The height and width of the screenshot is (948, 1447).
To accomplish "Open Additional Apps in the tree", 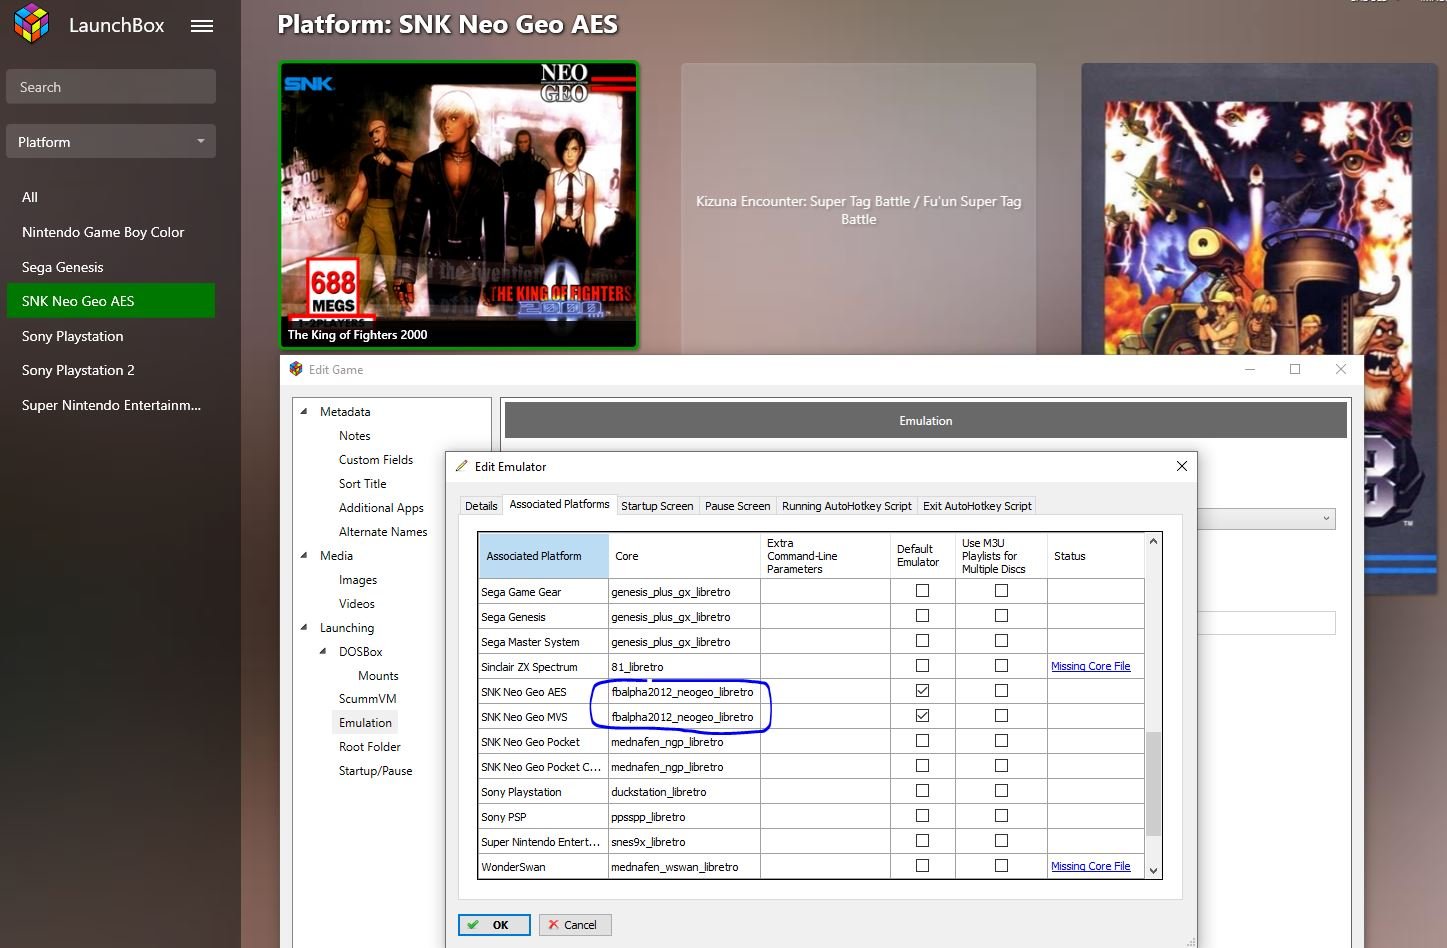I will [381, 507].
